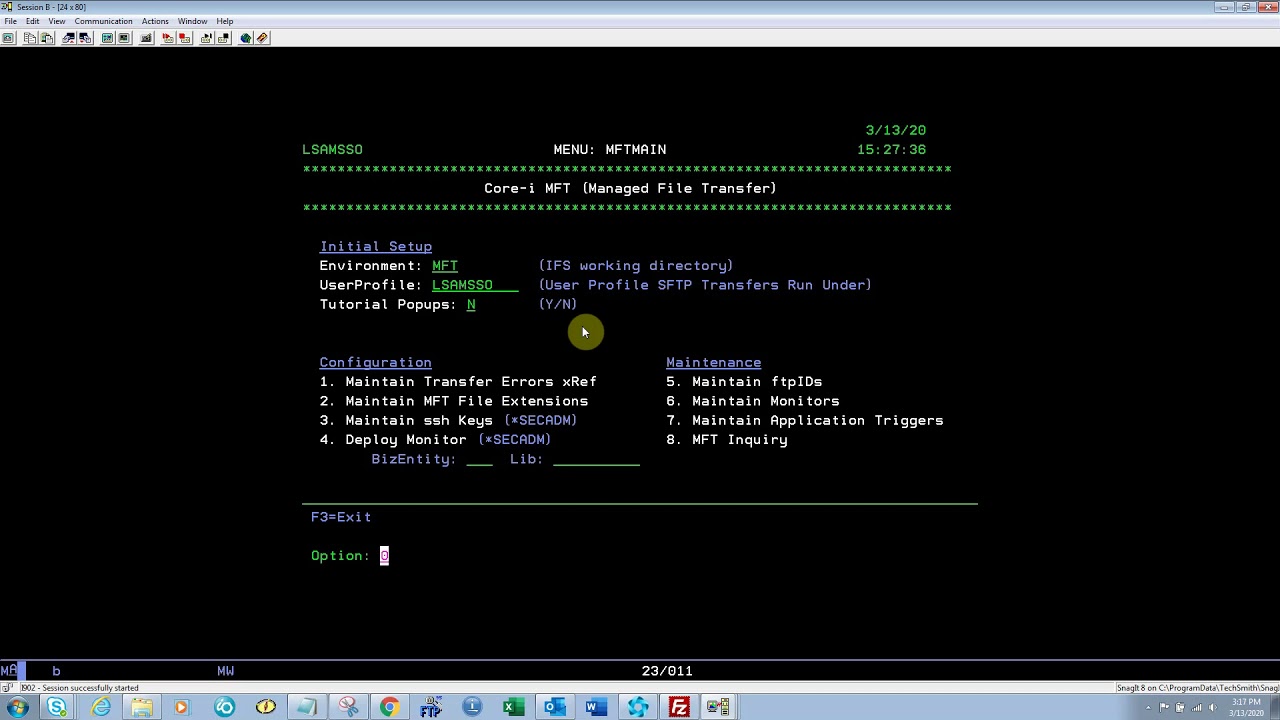Viewport: 1280px width, 720px height.
Task: Click the Color remap toolbar icon
Action: 124,38
